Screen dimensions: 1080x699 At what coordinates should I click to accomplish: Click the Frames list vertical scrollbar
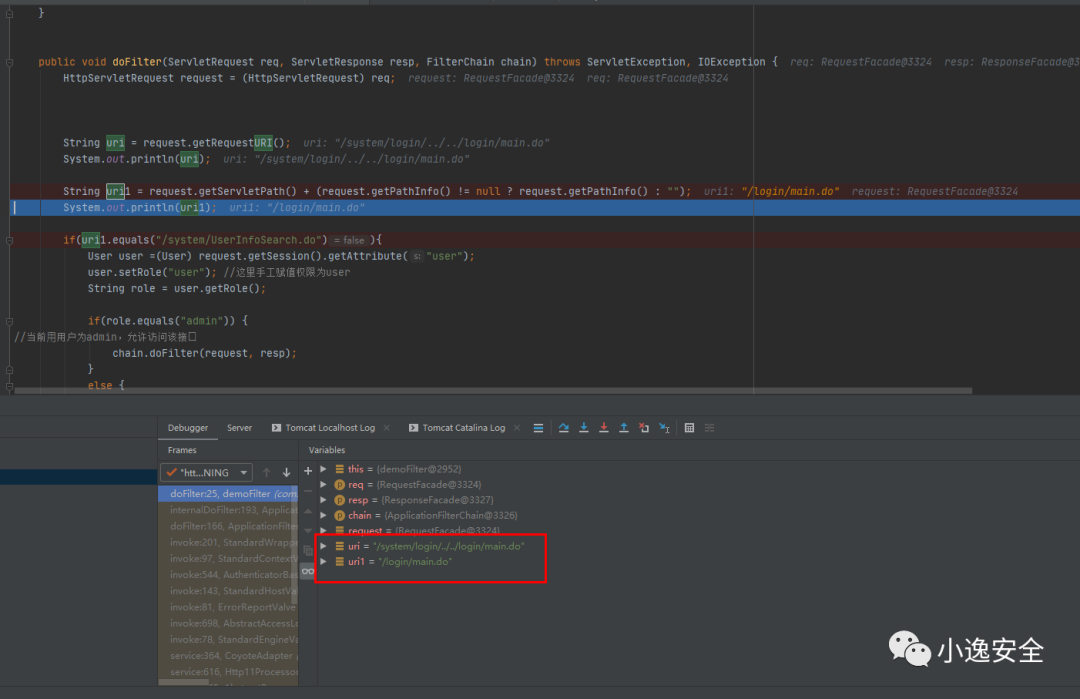(x=295, y=544)
